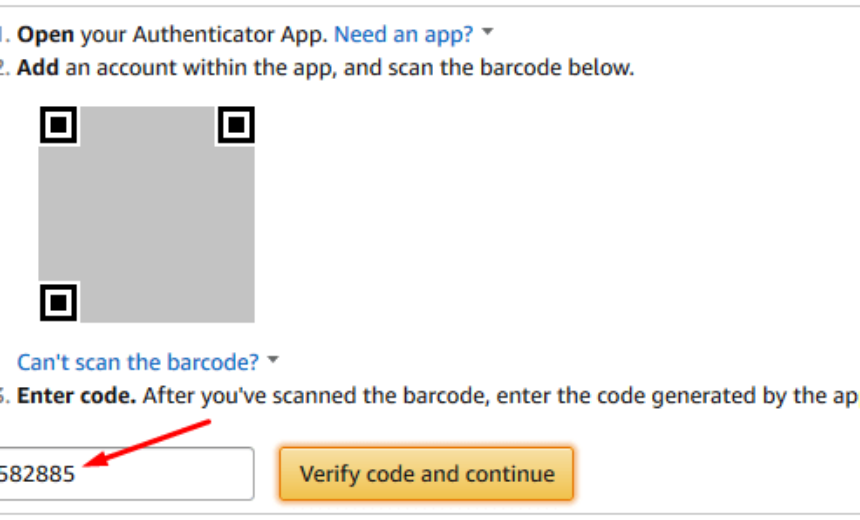Screen dimensions: 860x520
Task: Click the bold "Enter code." label
Action: [76, 395]
